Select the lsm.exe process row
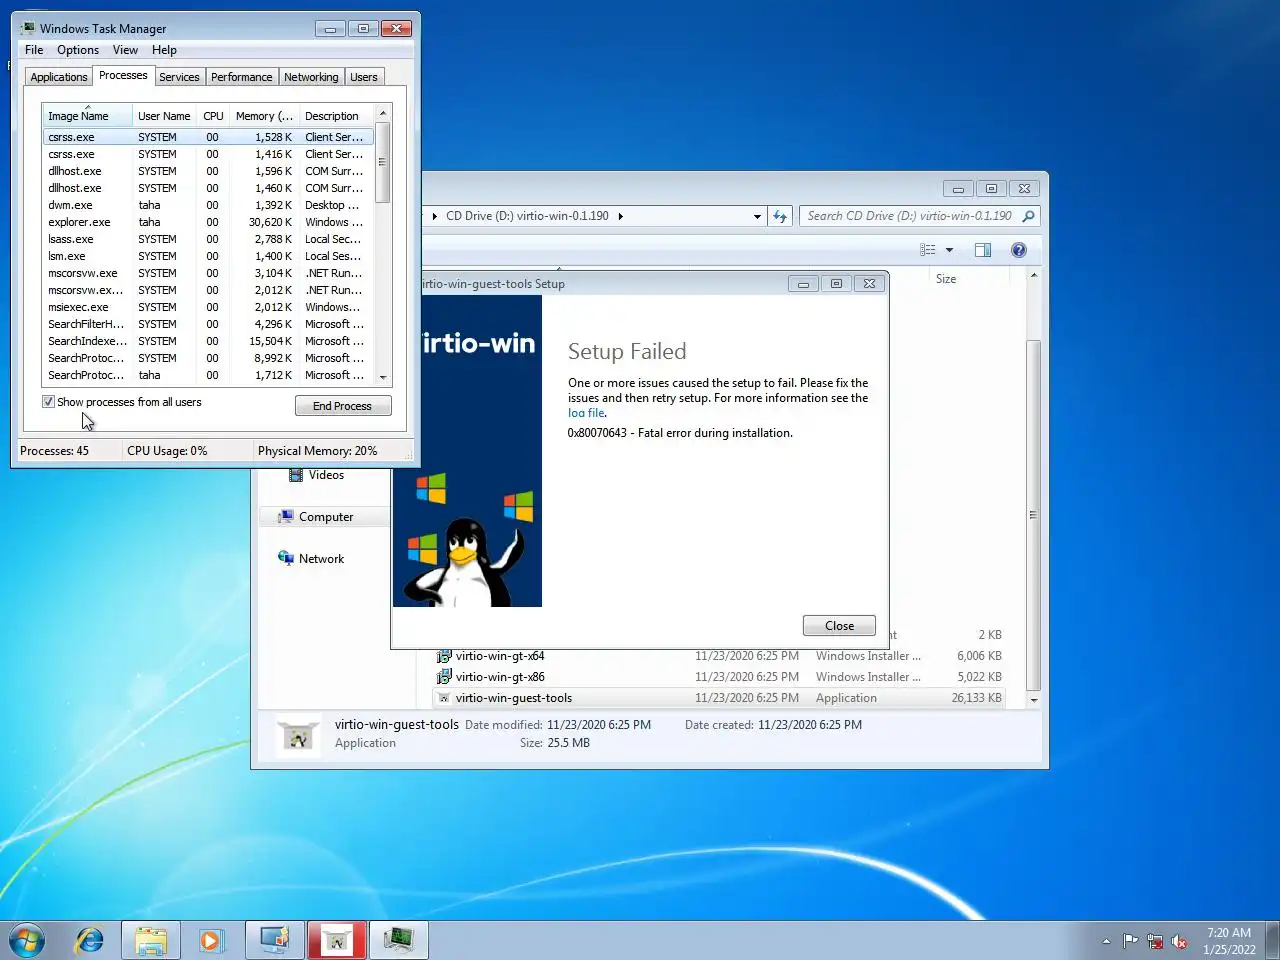This screenshot has width=1280, height=960. (x=208, y=256)
